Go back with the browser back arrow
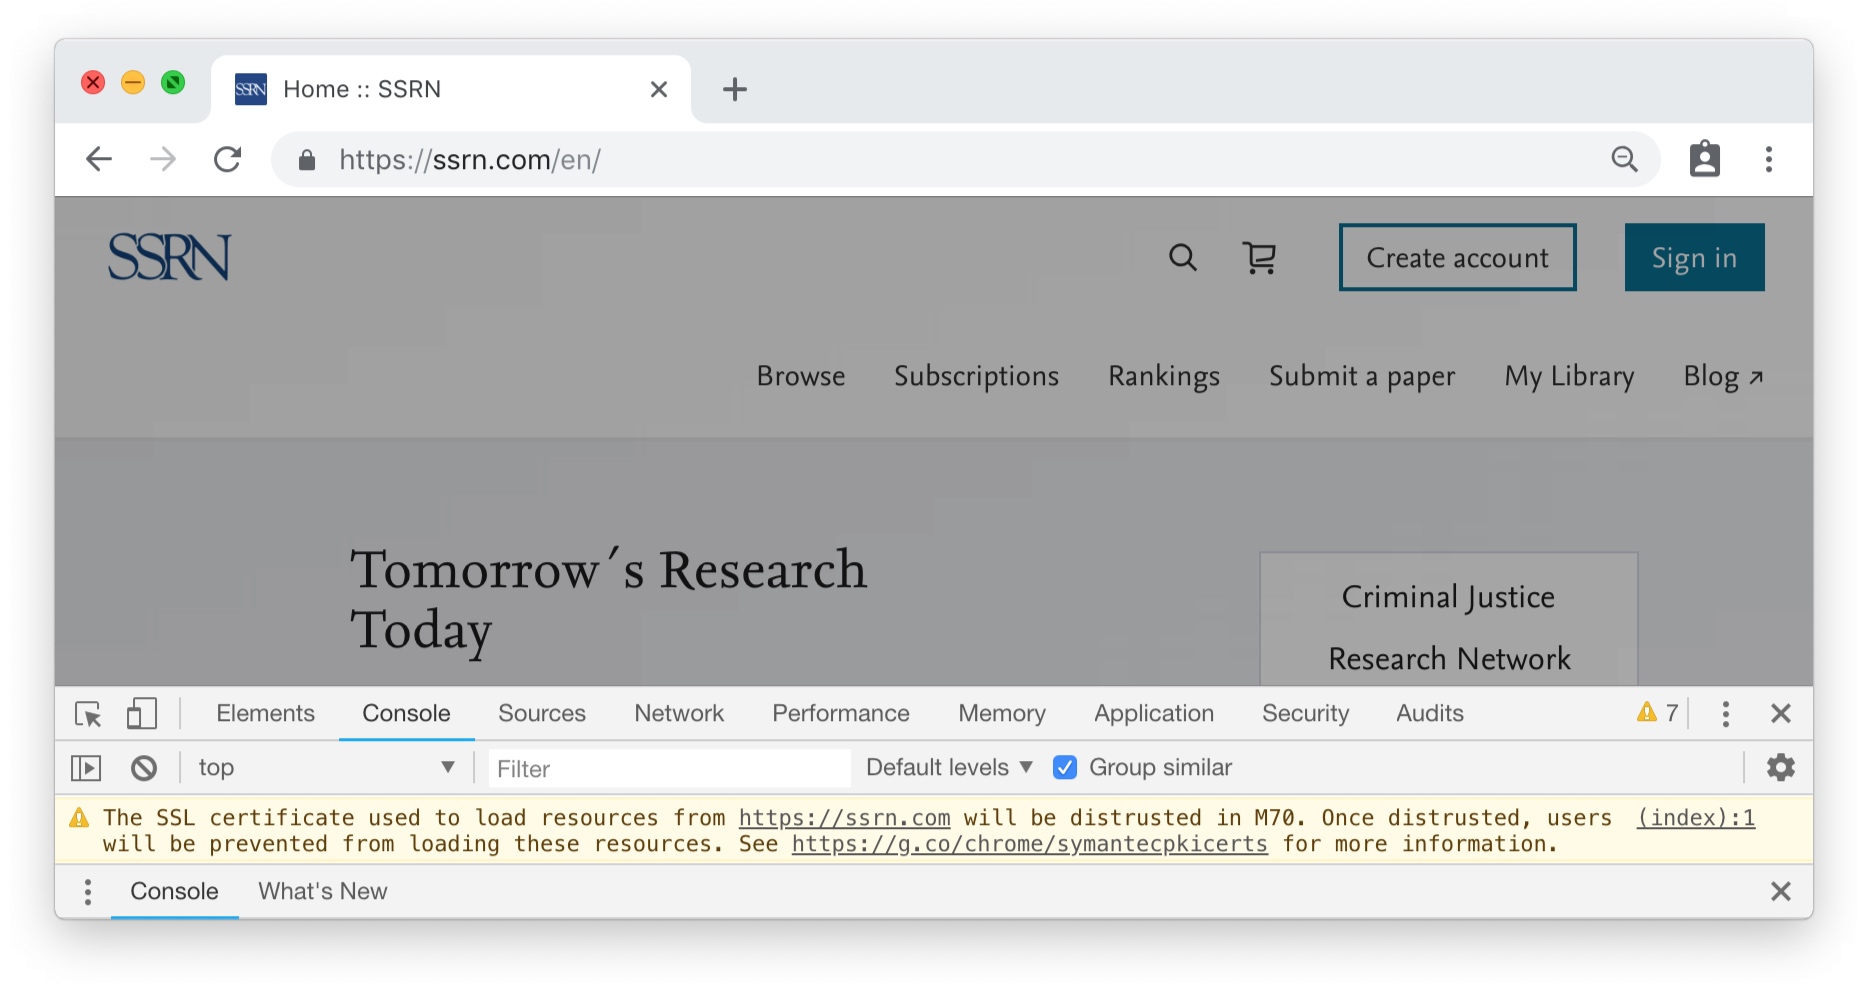The image size is (1867, 990). [99, 159]
